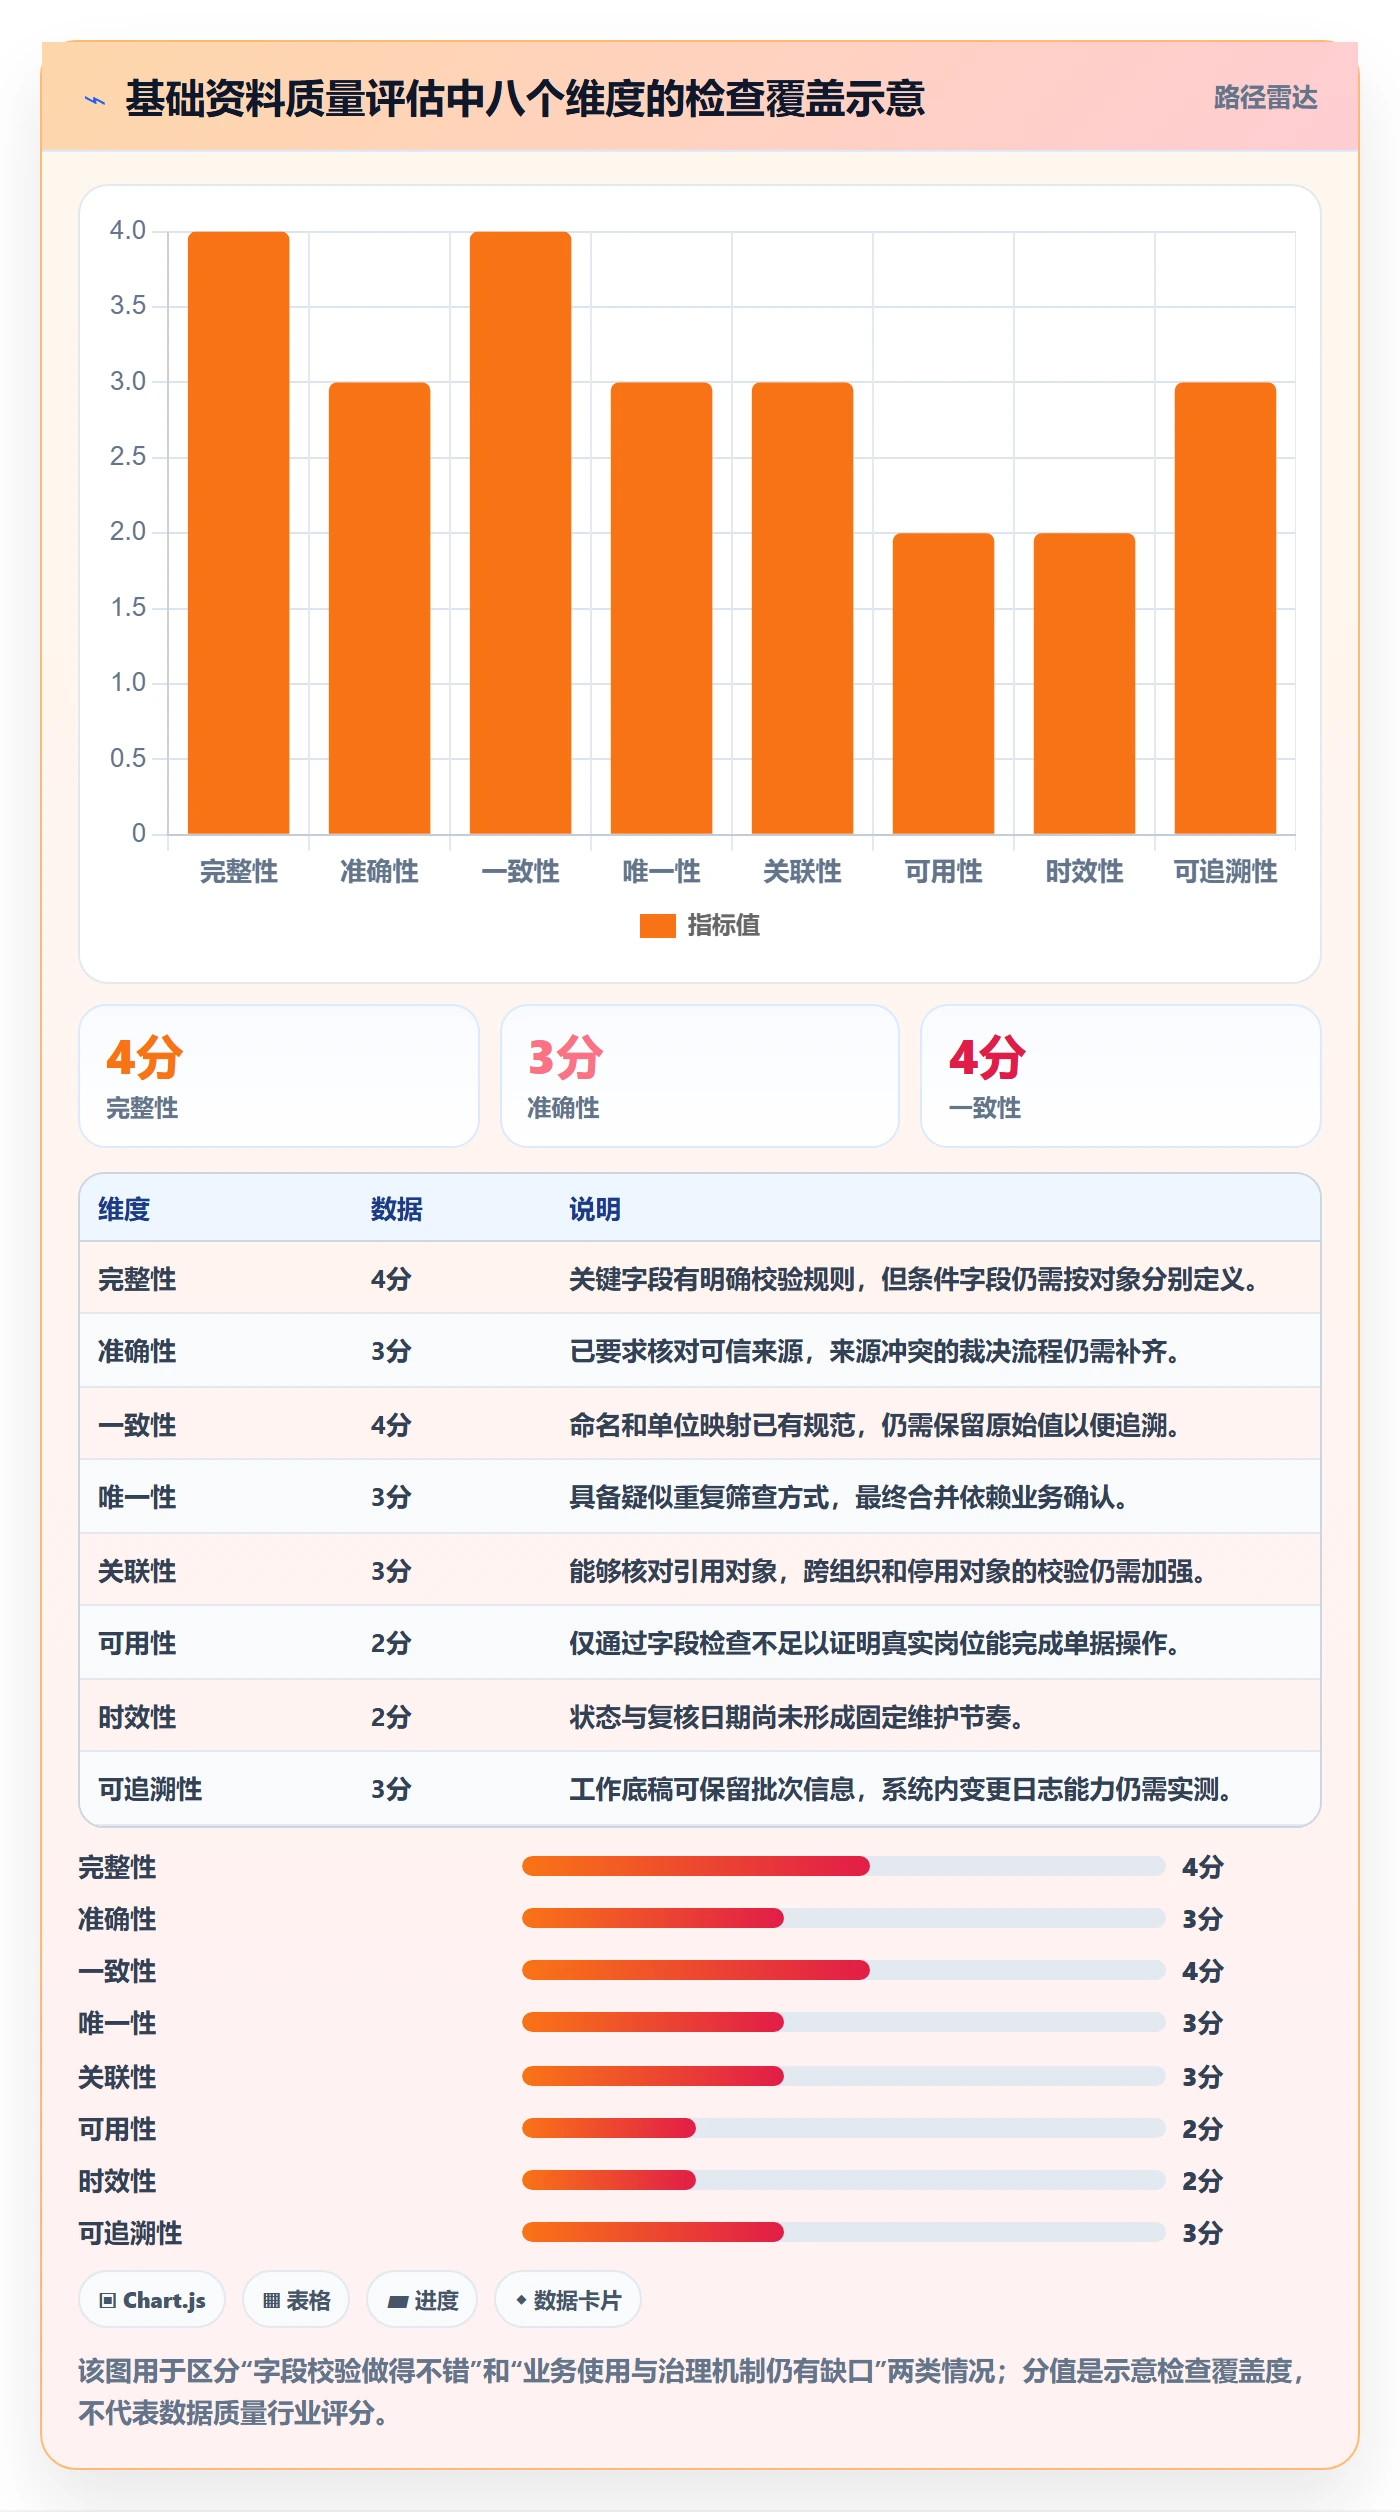Click the 准确性 progress bar
Image resolution: width=1400 pixels, height=2512 pixels.
(844, 1918)
